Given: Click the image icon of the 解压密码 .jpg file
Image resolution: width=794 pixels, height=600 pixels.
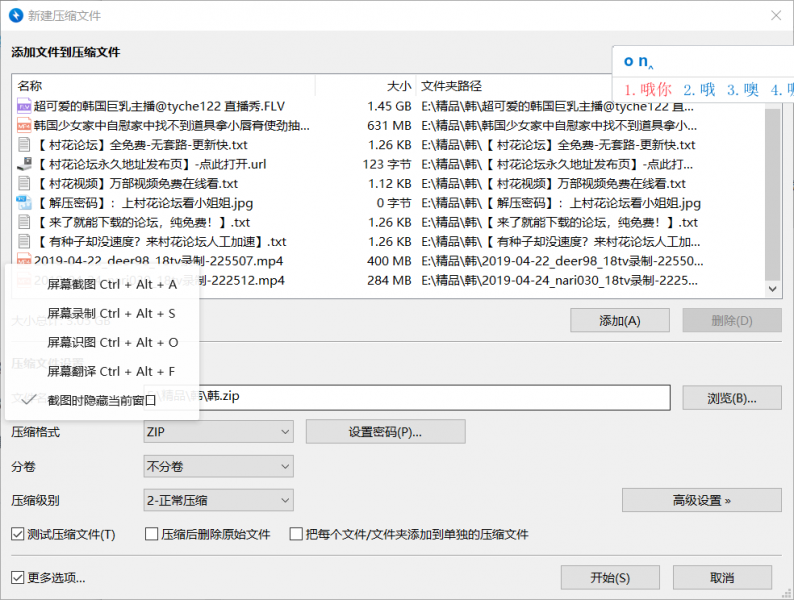Looking at the screenshot, I should coord(24,203).
